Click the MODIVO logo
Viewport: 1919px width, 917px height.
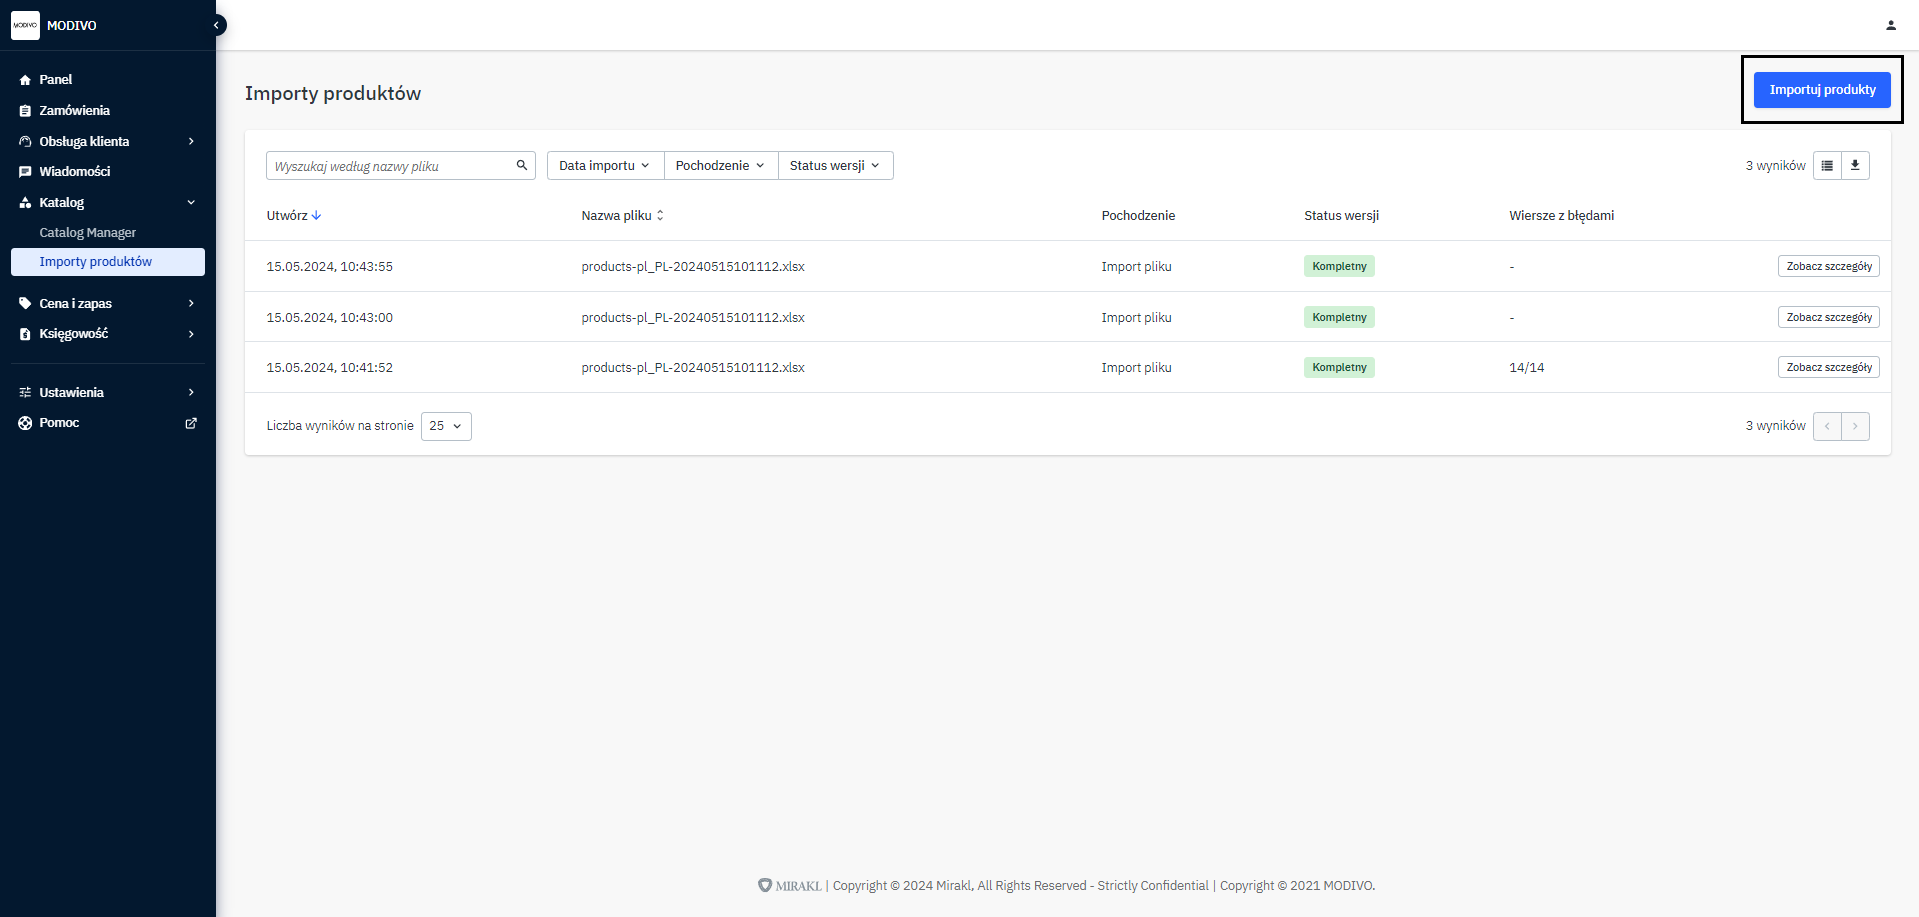[25, 25]
